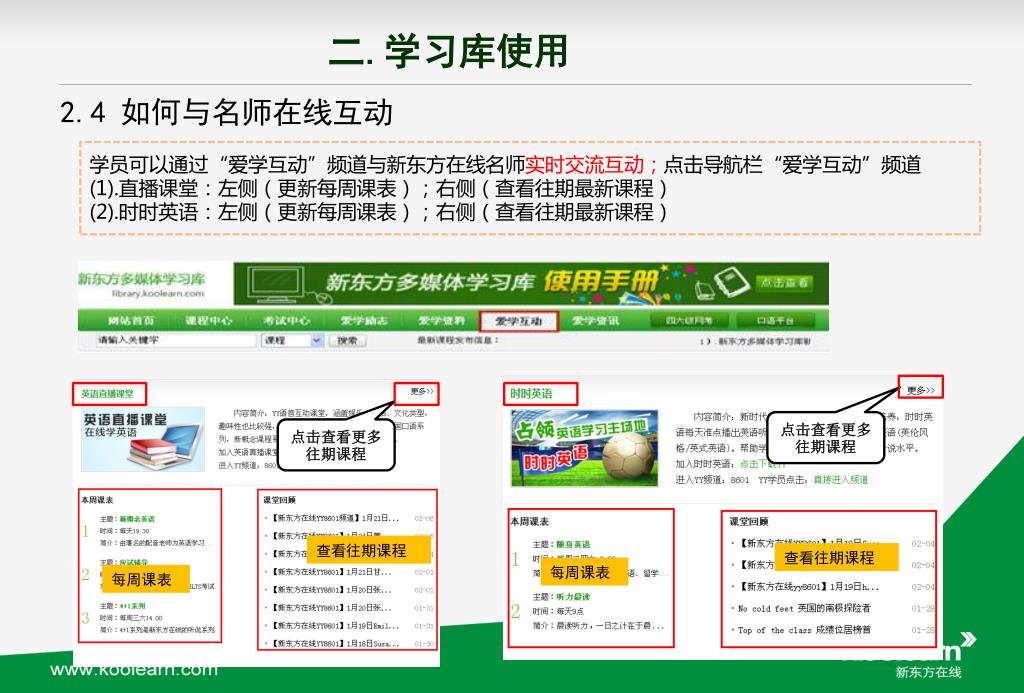Image resolution: width=1024 pixels, height=693 pixels.
Task: Click 课堂回顾 heading under 时时英语
Action: (x=749, y=521)
